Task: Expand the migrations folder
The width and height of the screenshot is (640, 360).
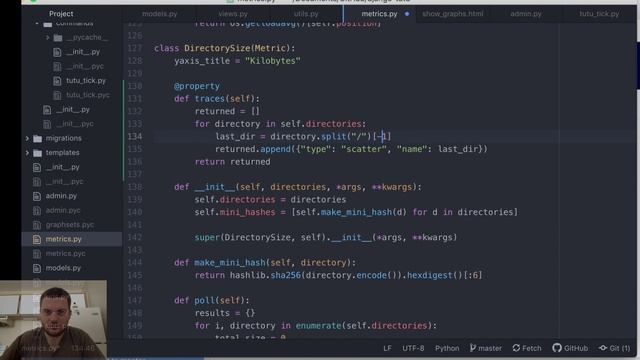Action: tap(27, 138)
